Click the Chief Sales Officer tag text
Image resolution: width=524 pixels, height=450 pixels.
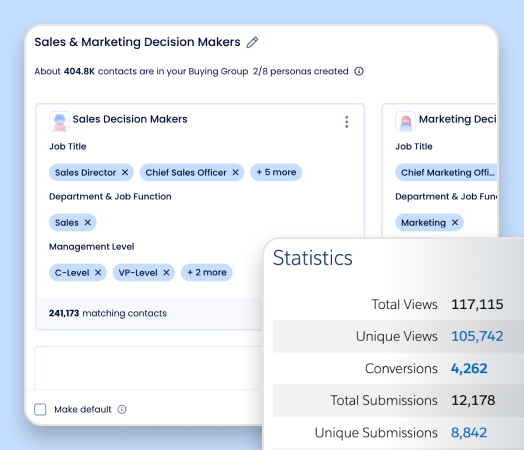point(186,172)
